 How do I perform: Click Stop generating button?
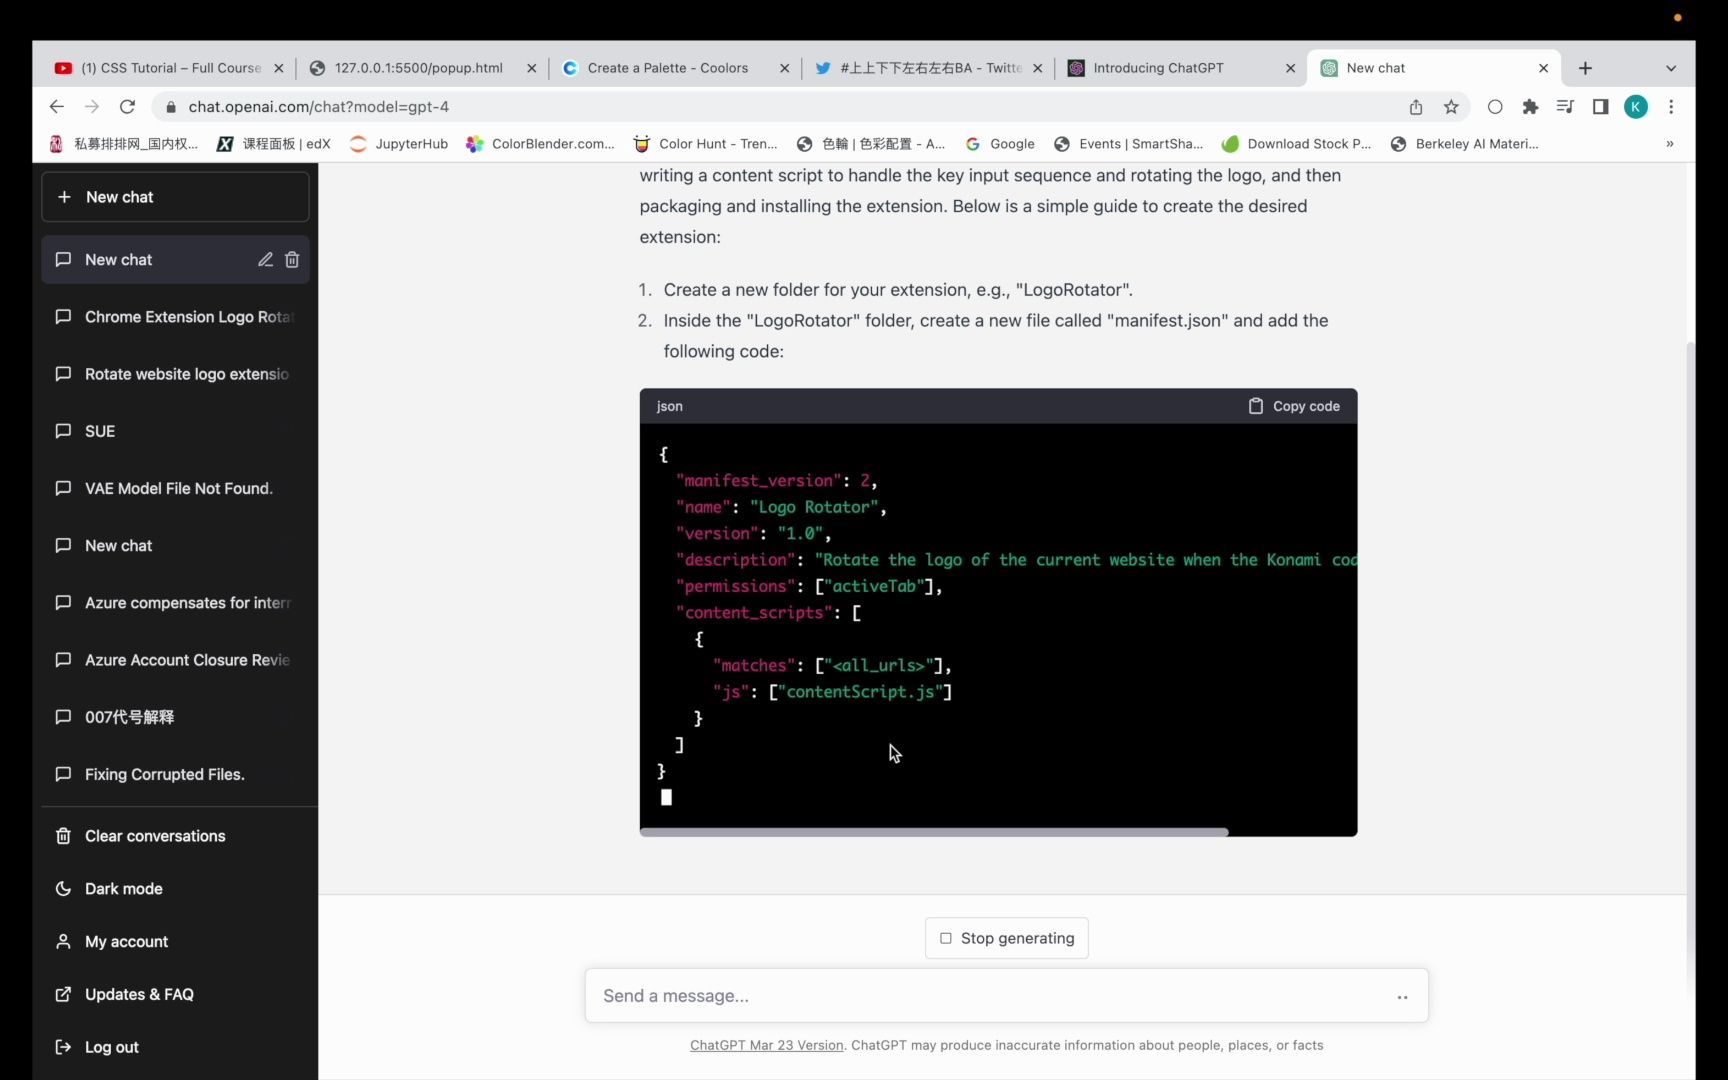1006,938
